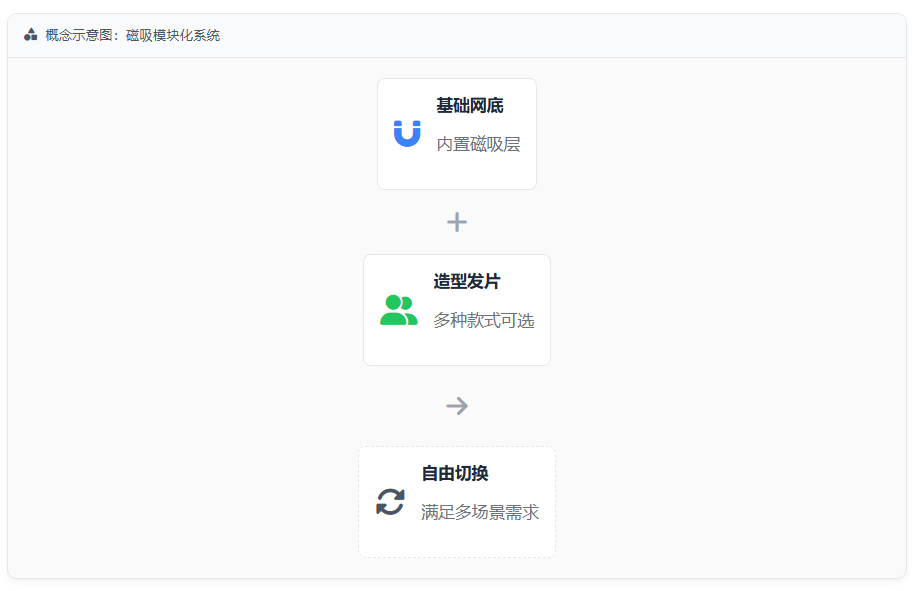Click the green users icon

click(399, 310)
